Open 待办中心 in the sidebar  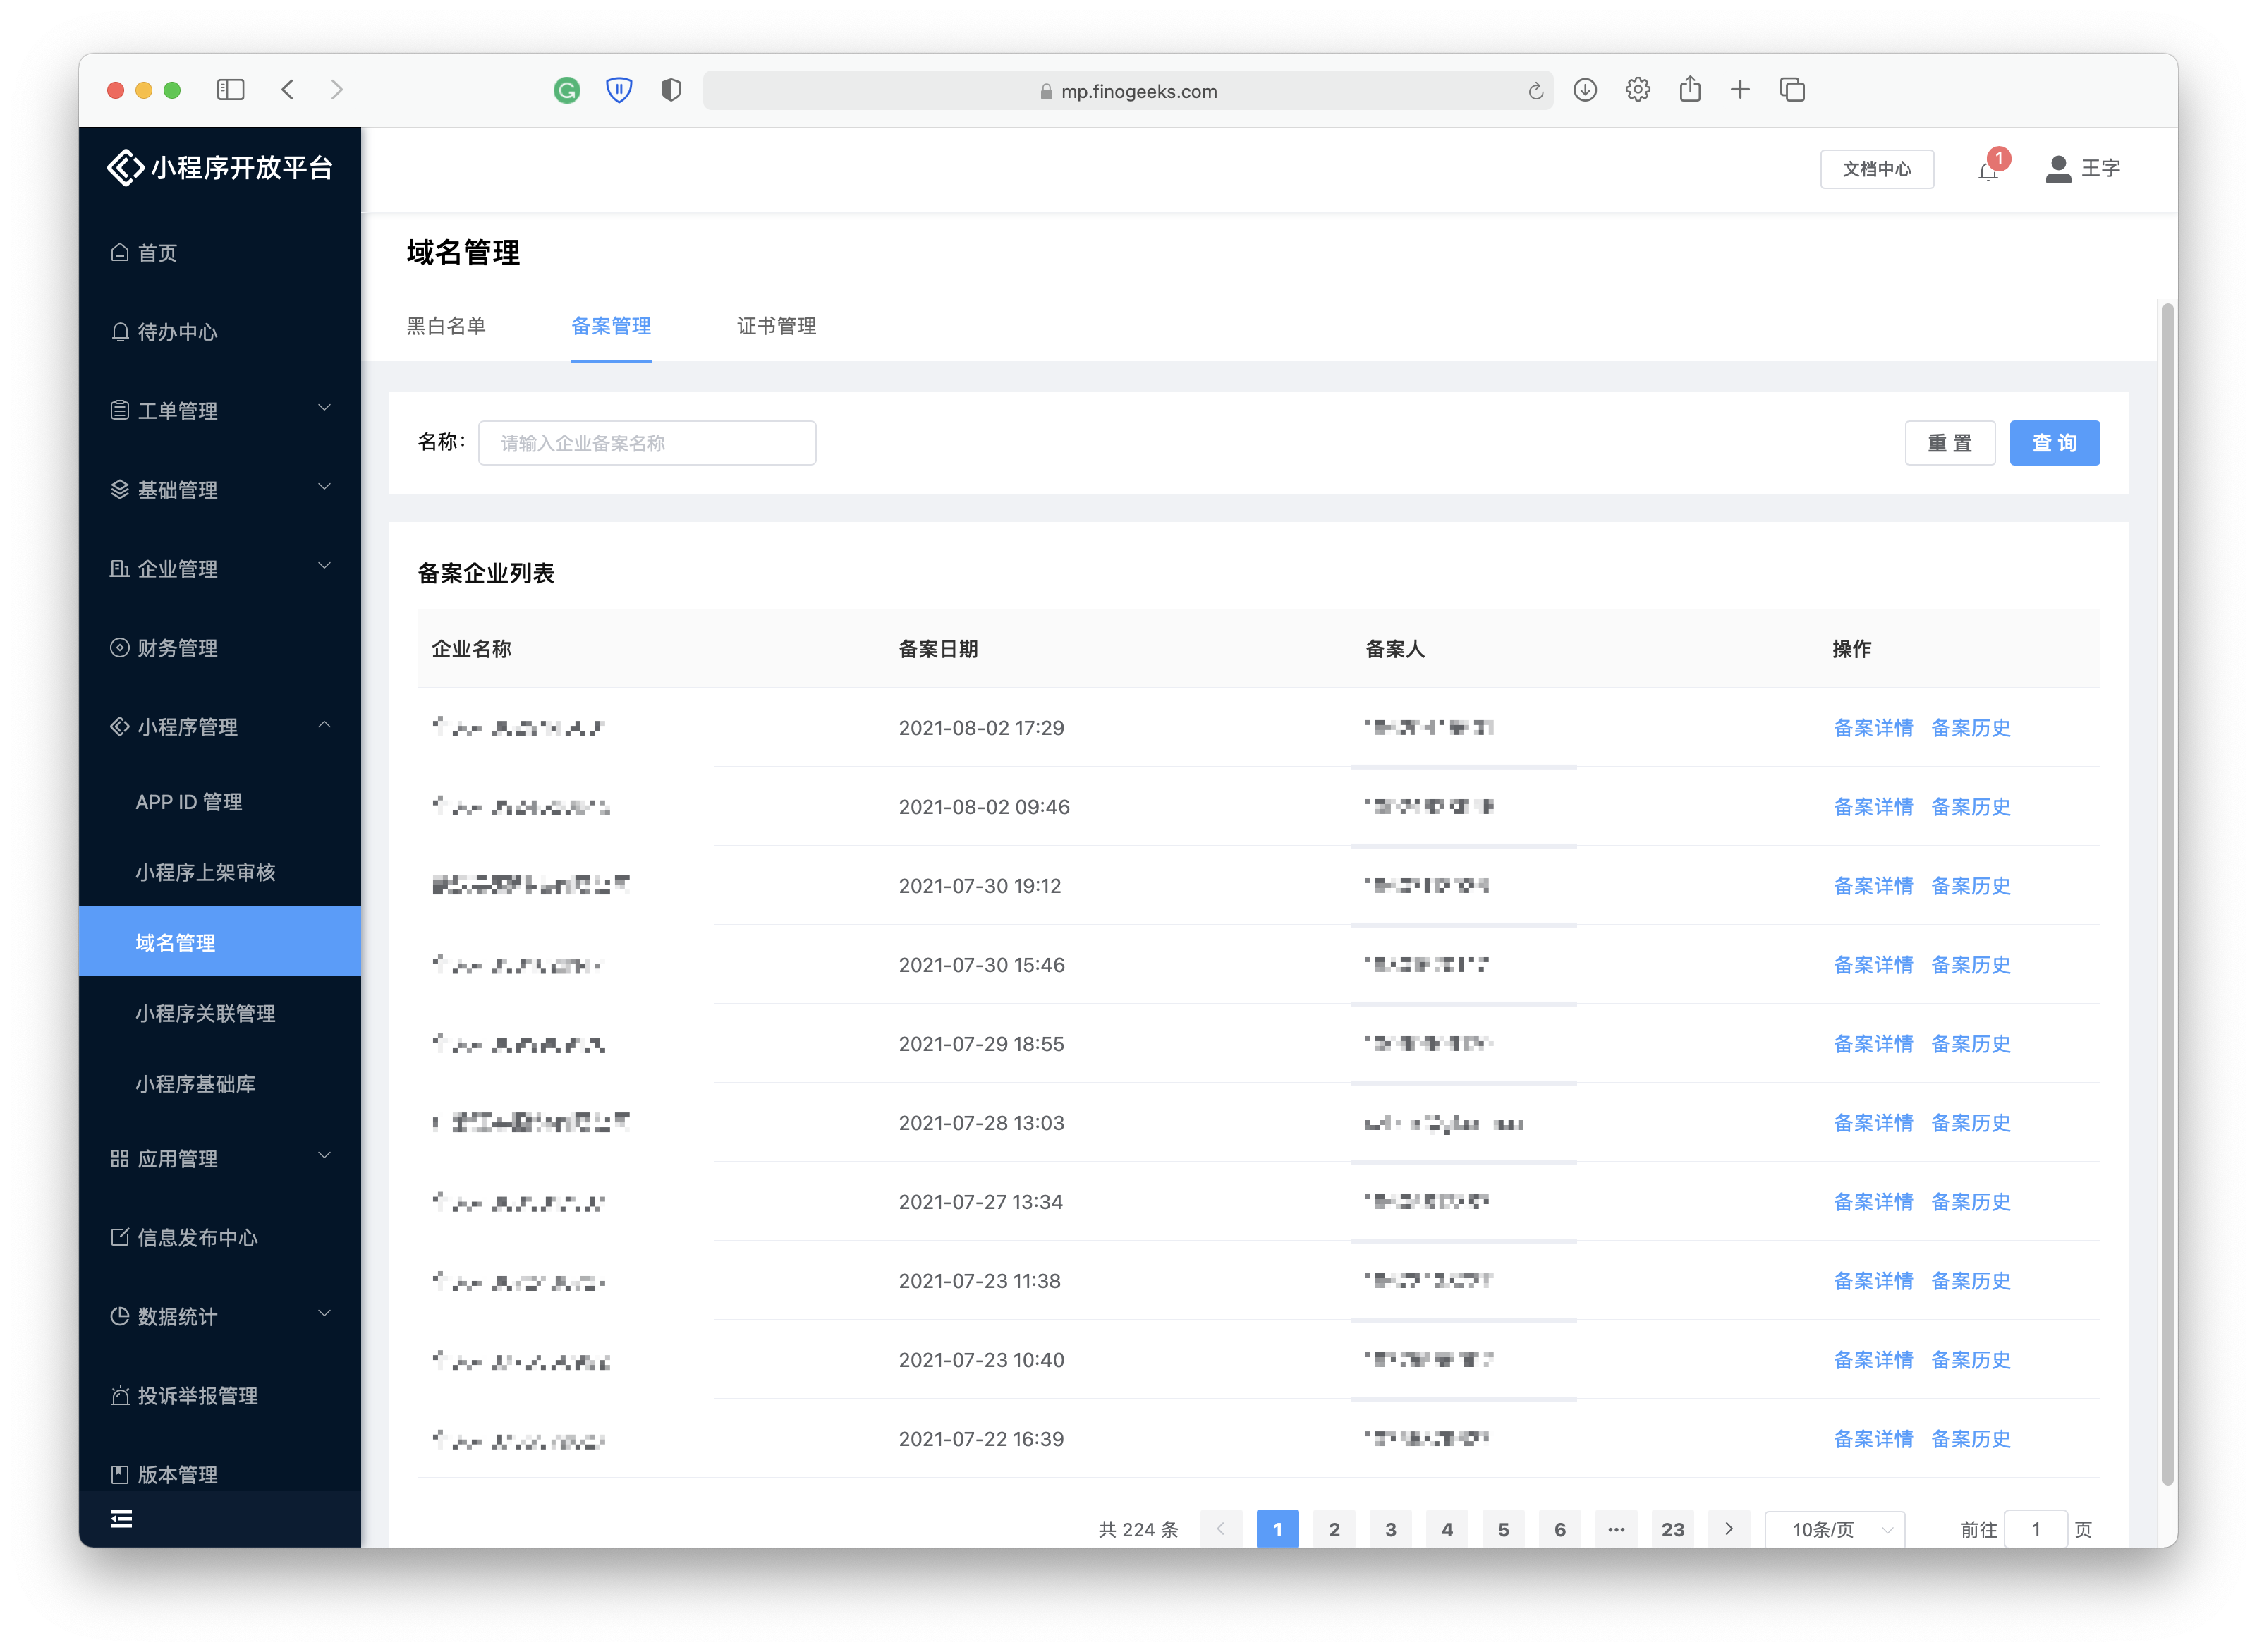(x=220, y=332)
